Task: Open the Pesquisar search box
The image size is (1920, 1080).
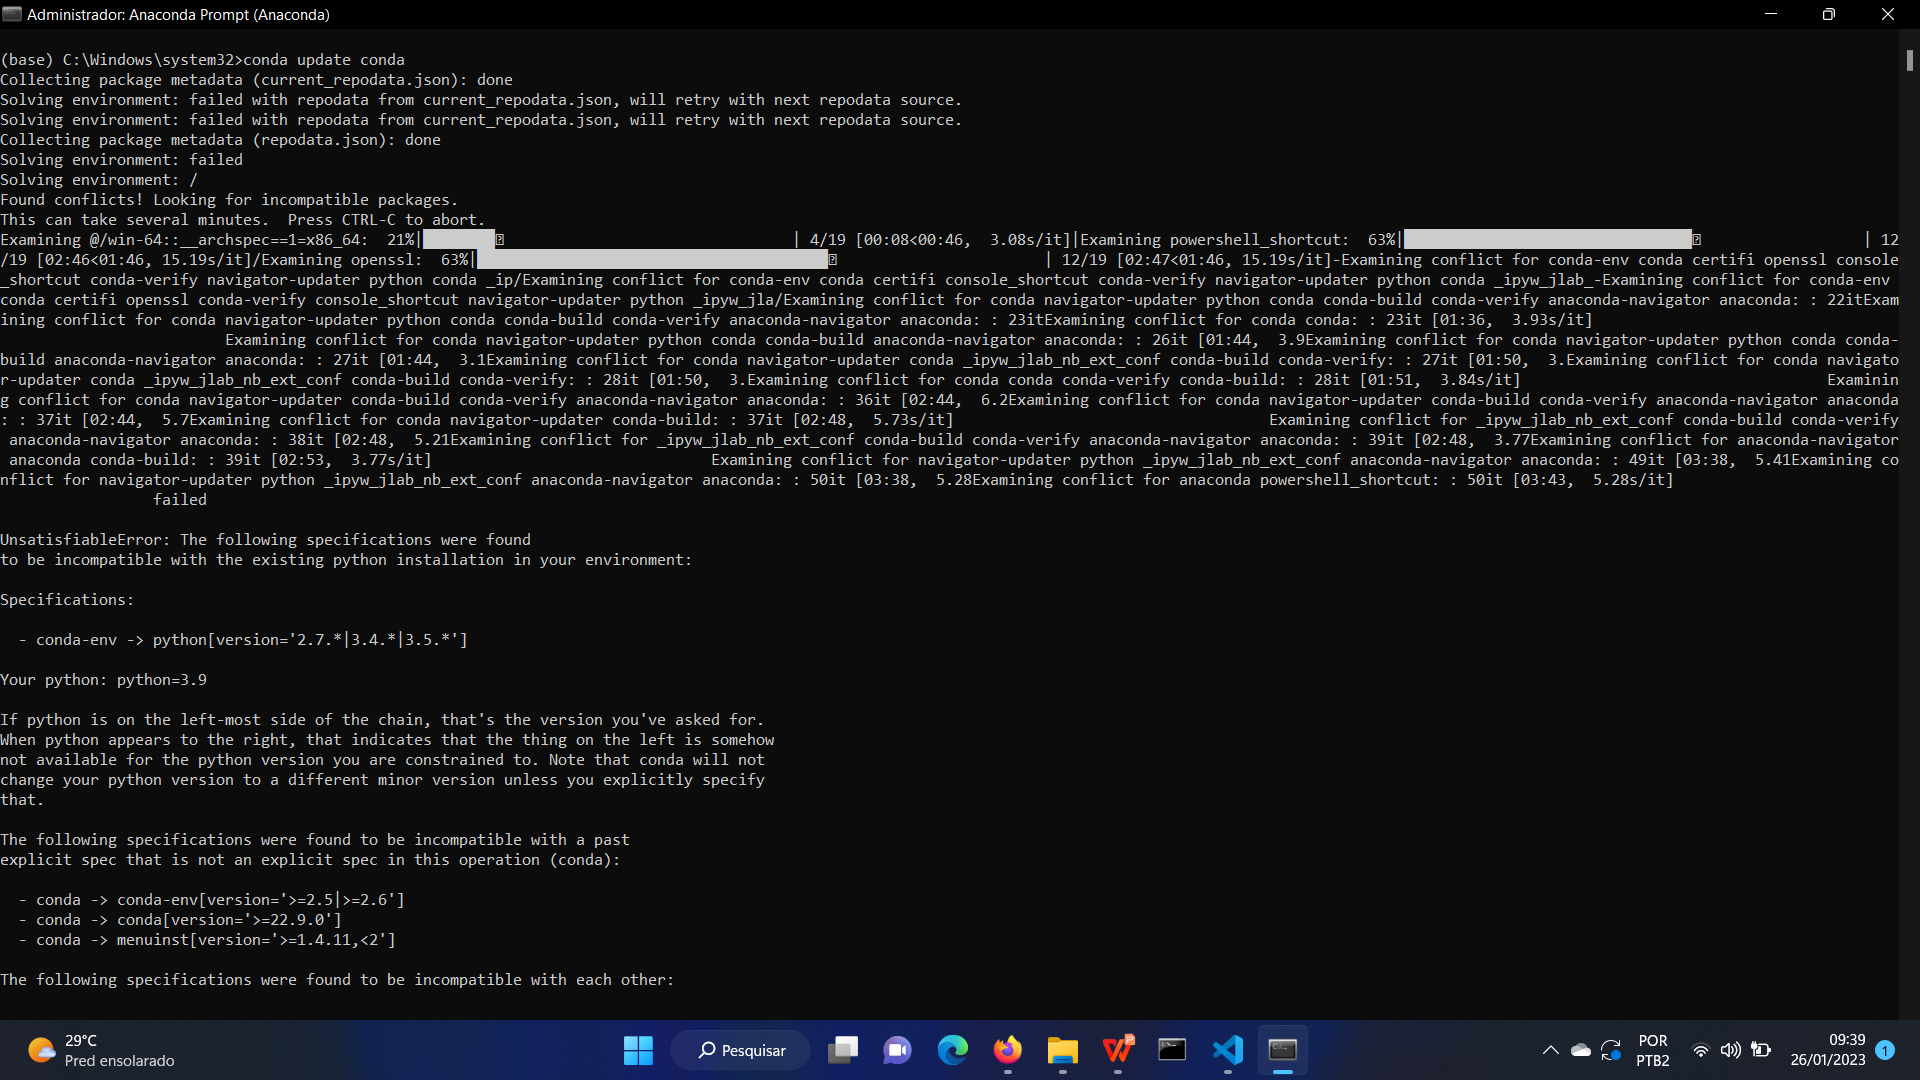Action: [x=740, y=1050]
